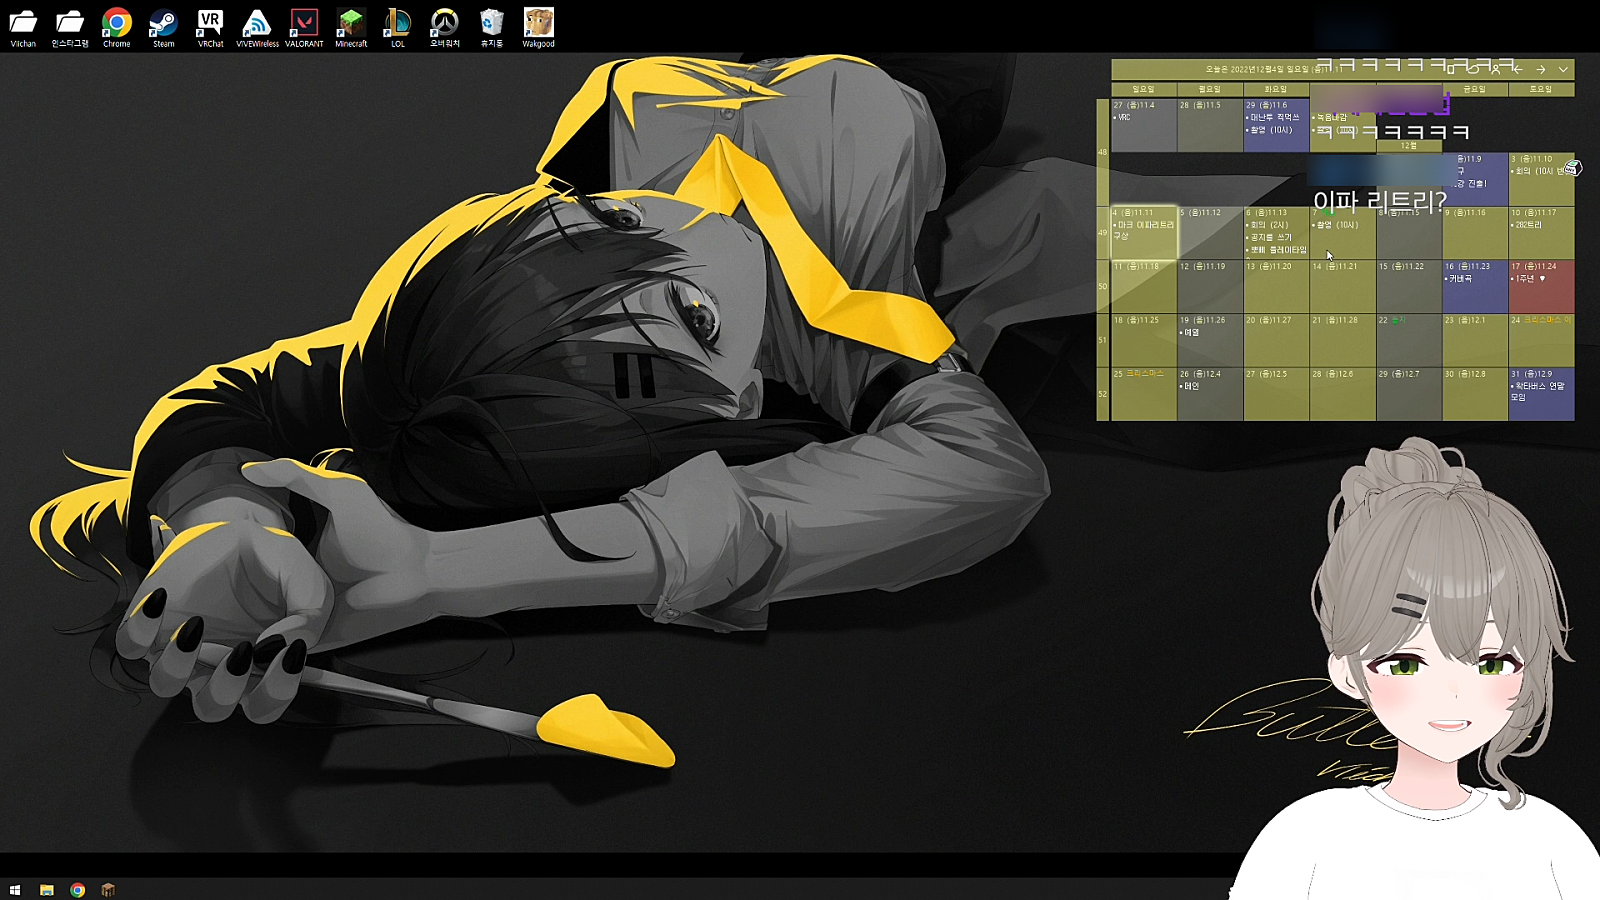1600x900 pixels.
Task: Select the December 25 calendar cell
Action: [x=1143, y=395]
